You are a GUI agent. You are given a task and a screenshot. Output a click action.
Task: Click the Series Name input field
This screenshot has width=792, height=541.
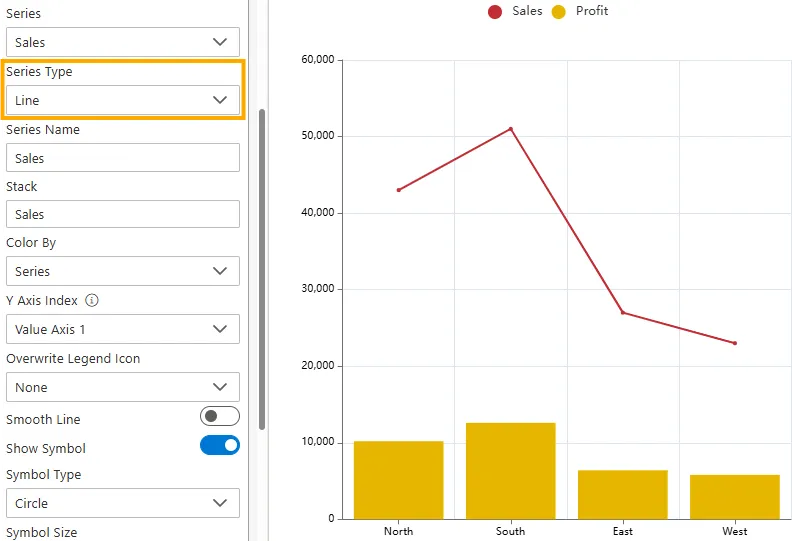[x=122, y=158]
